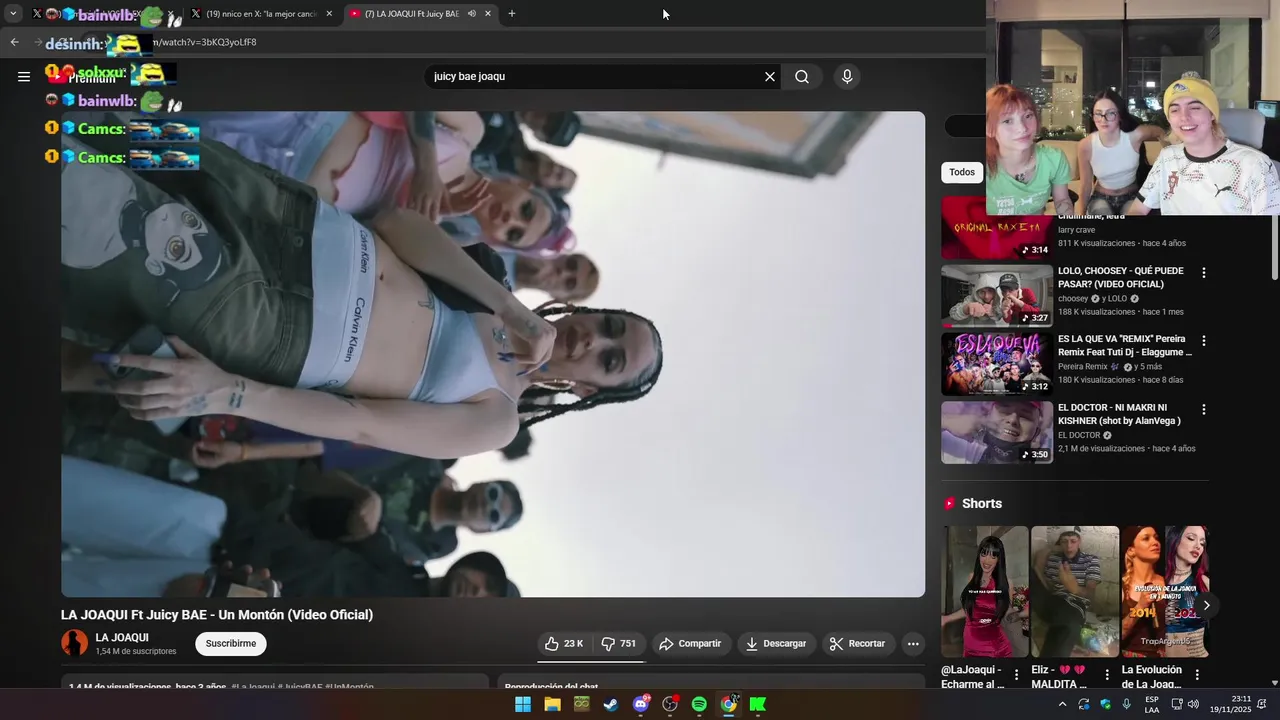1280x720 pixels.
Task: Open Chrome from the taskbar
Action: pos(729,704)
